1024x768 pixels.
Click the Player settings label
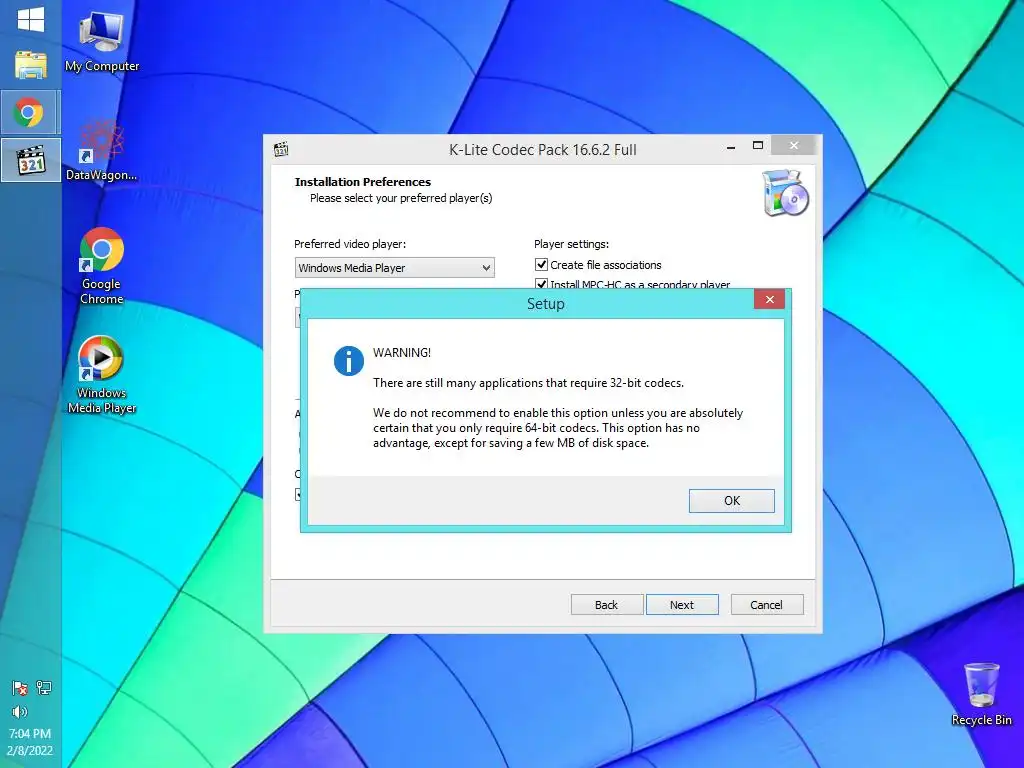571,244
